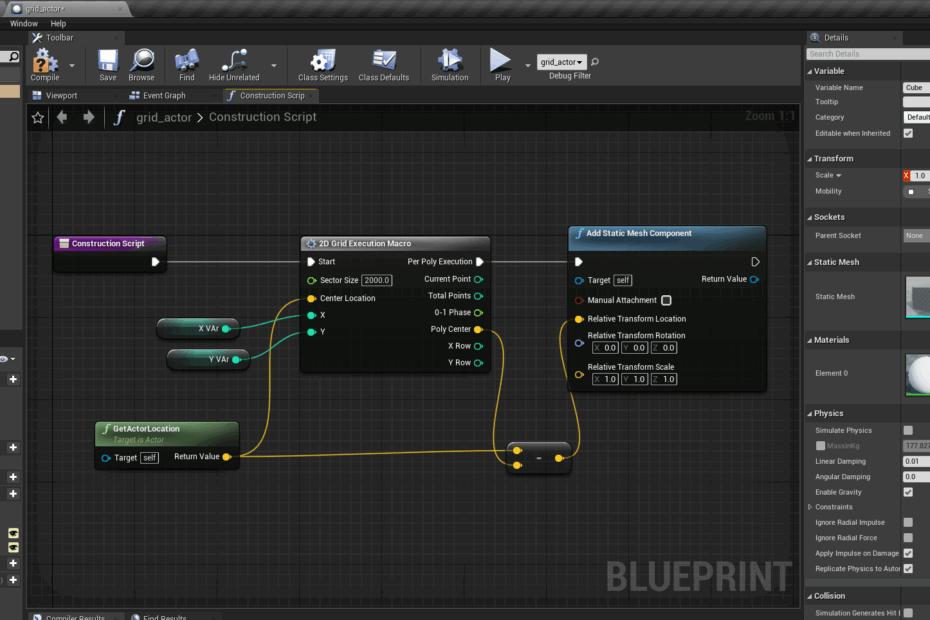Click the Relative Transform Location input pin
Image resolution: width=930 pixels, height=620 pixels.
pos(579,319)
